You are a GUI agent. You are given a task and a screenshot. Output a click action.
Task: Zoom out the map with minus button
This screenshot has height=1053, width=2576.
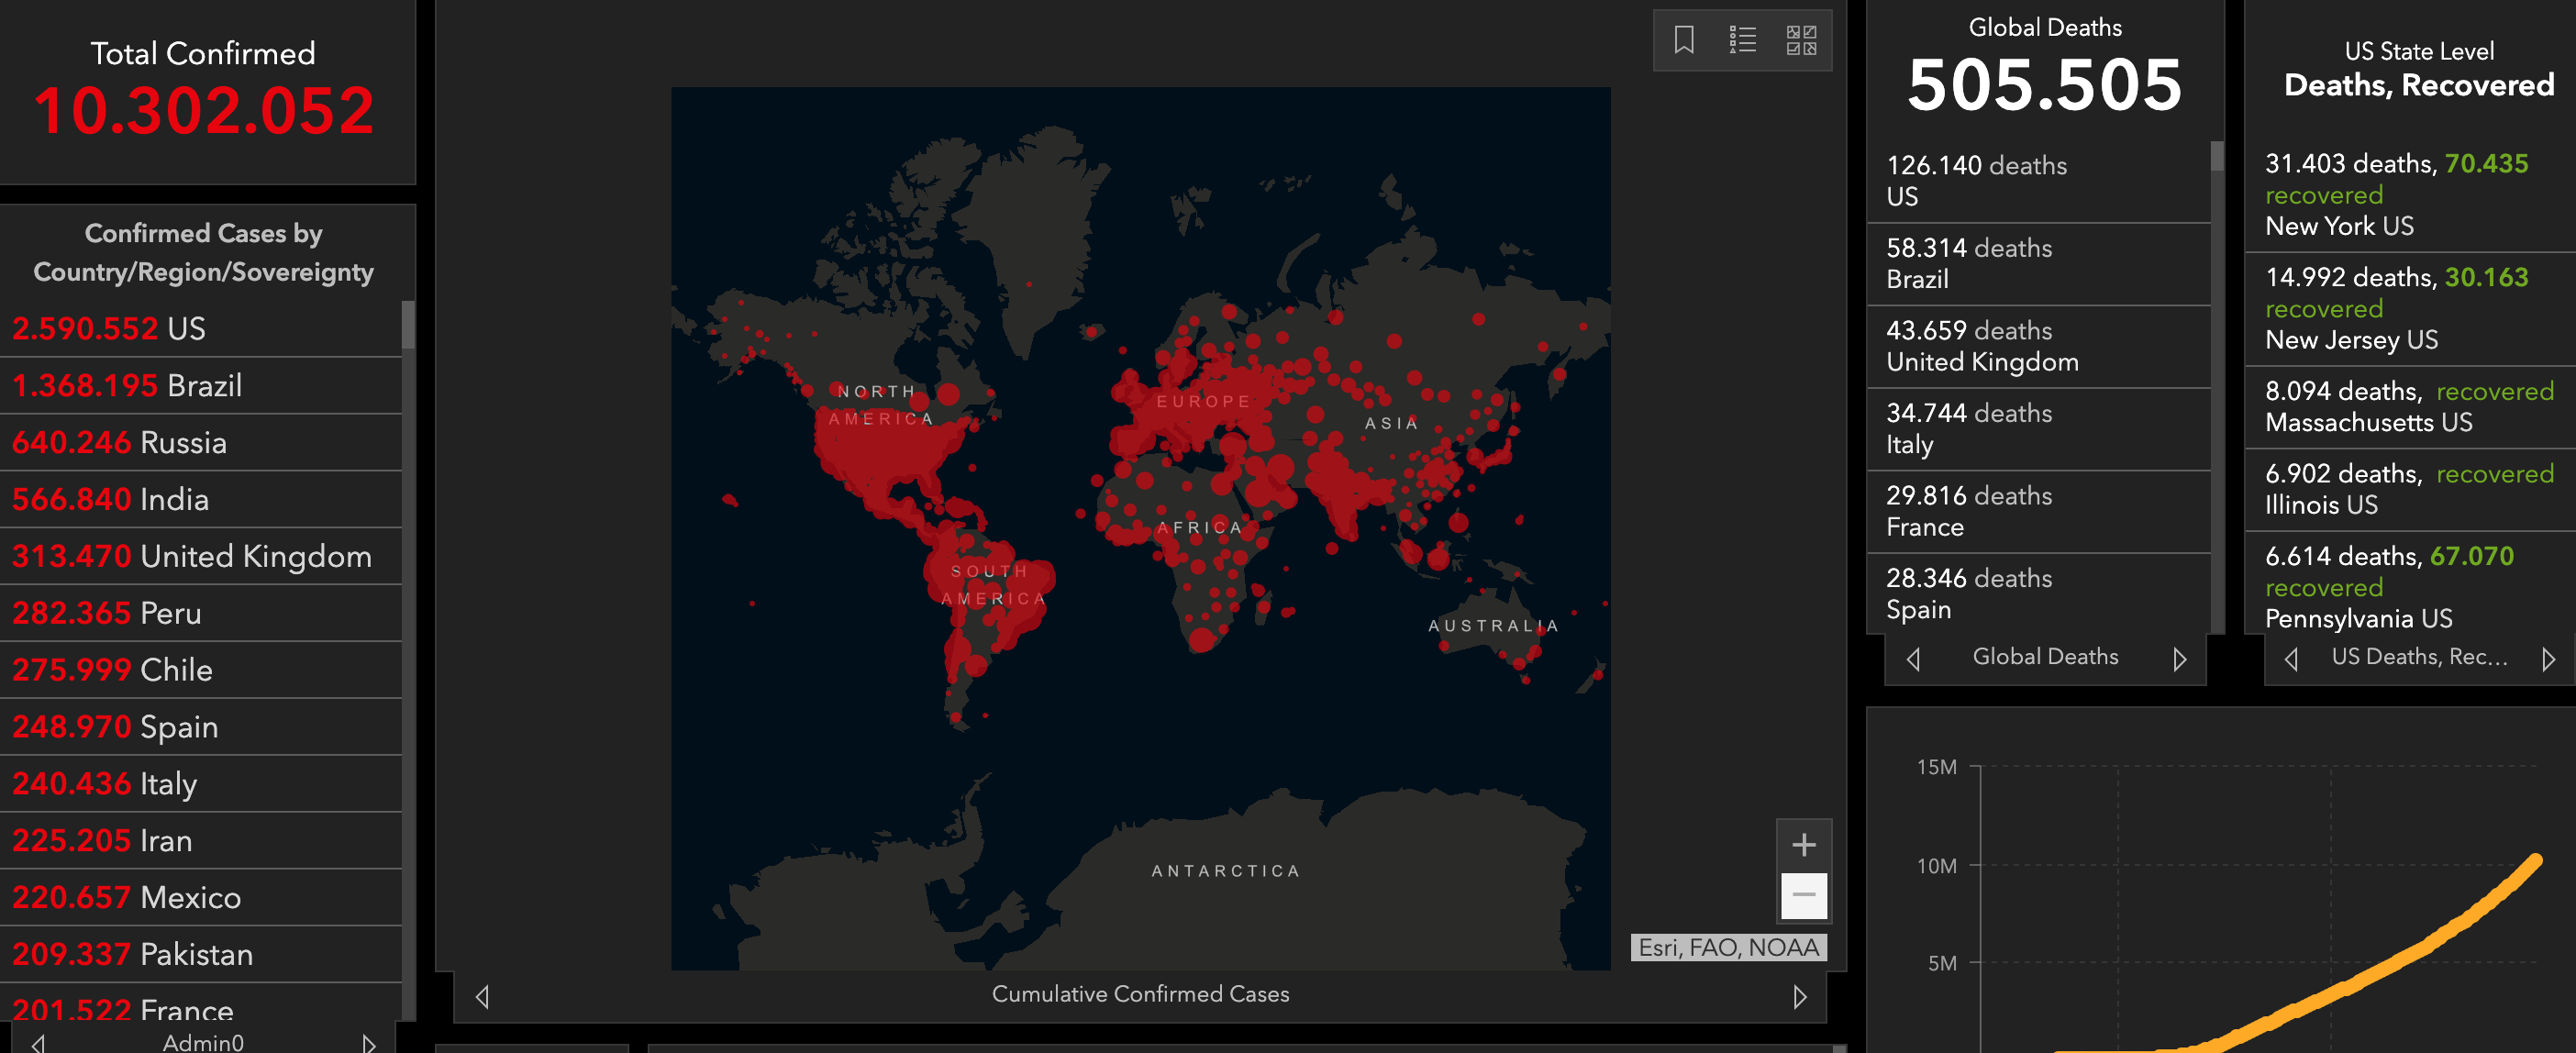(1803, 896)
